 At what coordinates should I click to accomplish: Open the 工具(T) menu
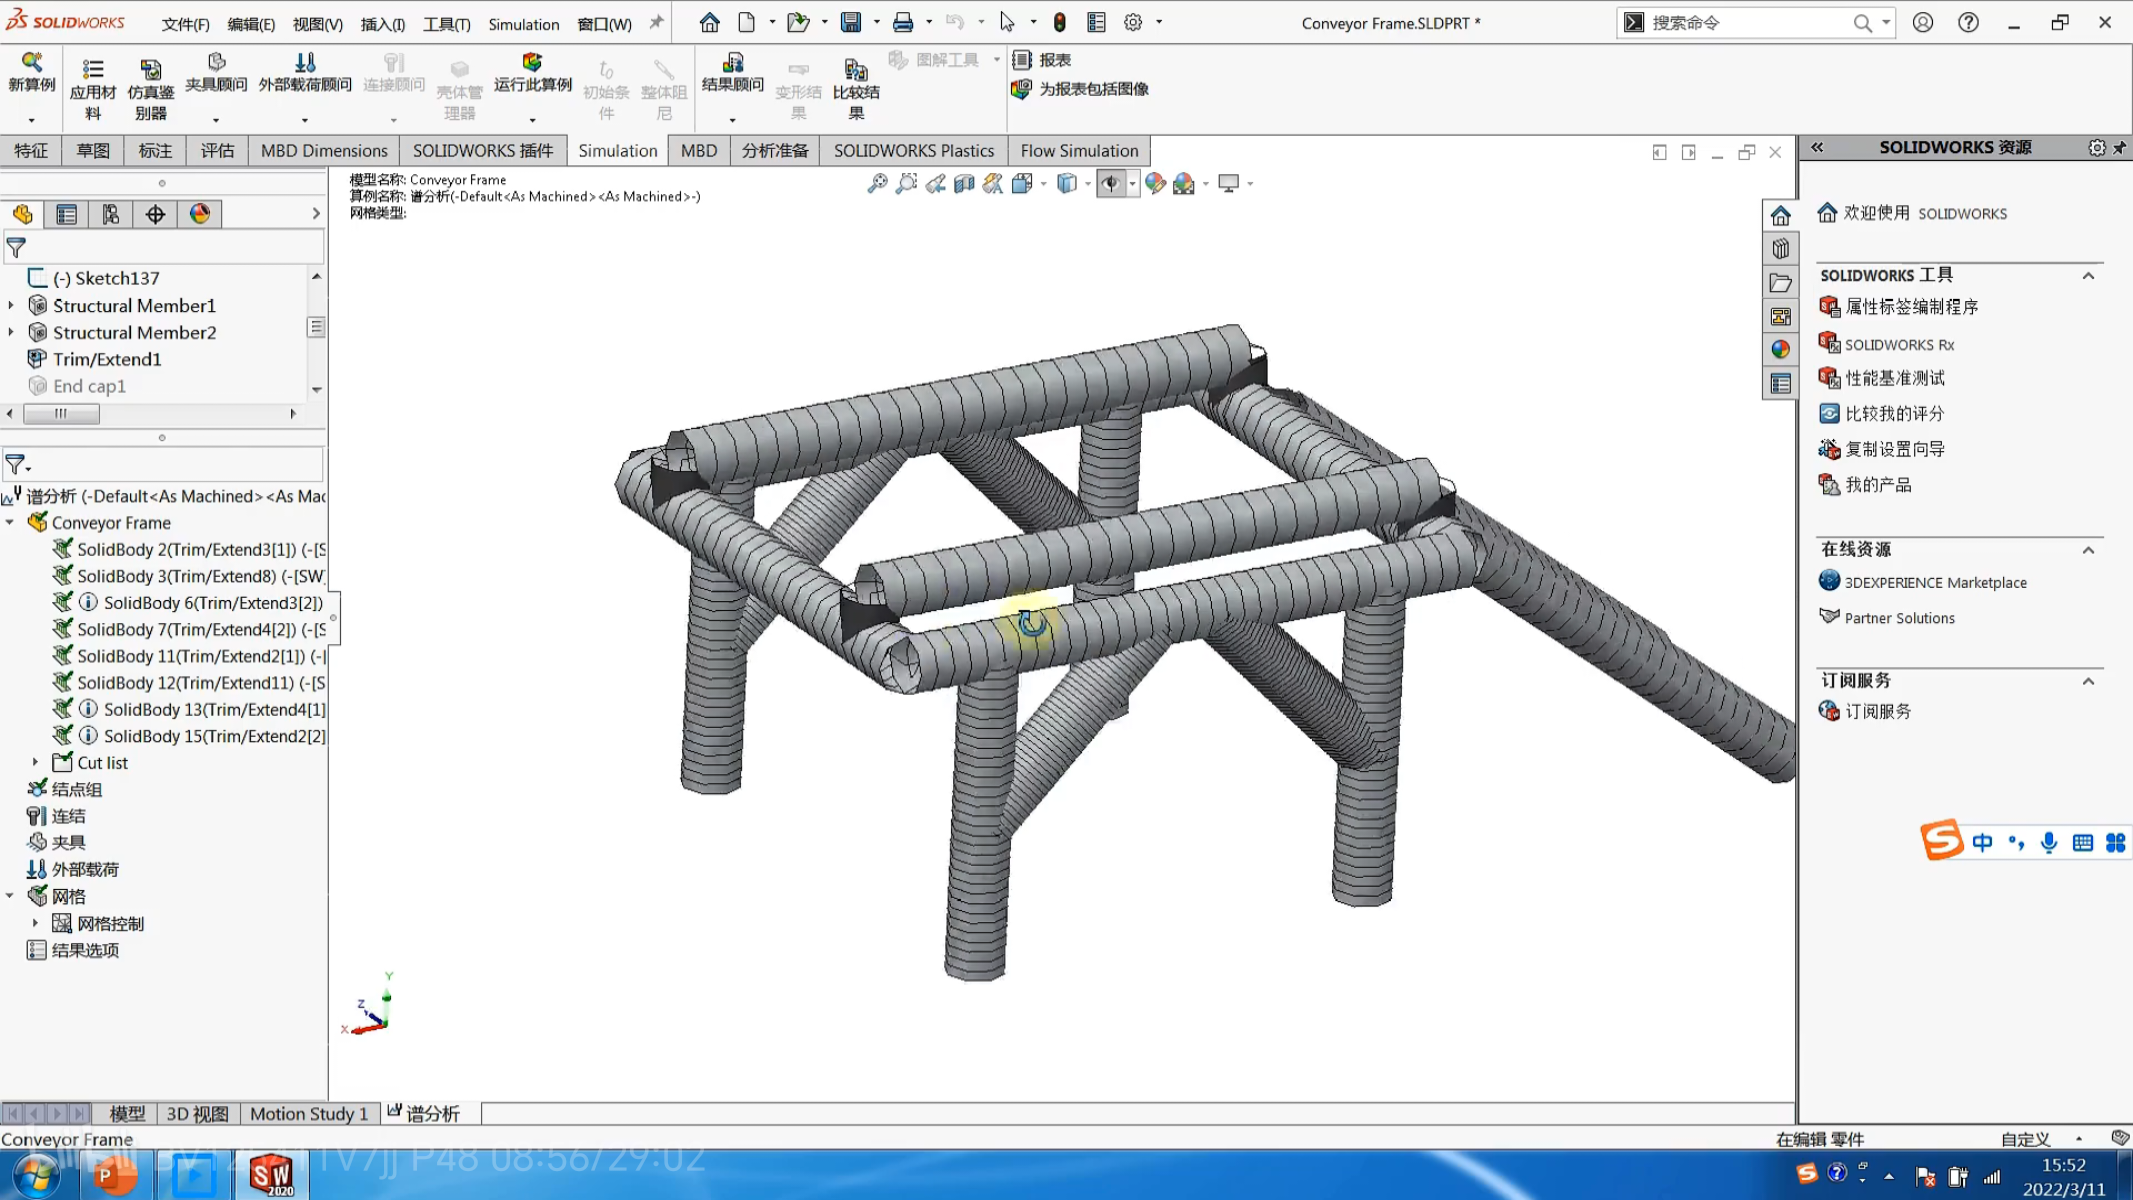(x=446, y=24)
